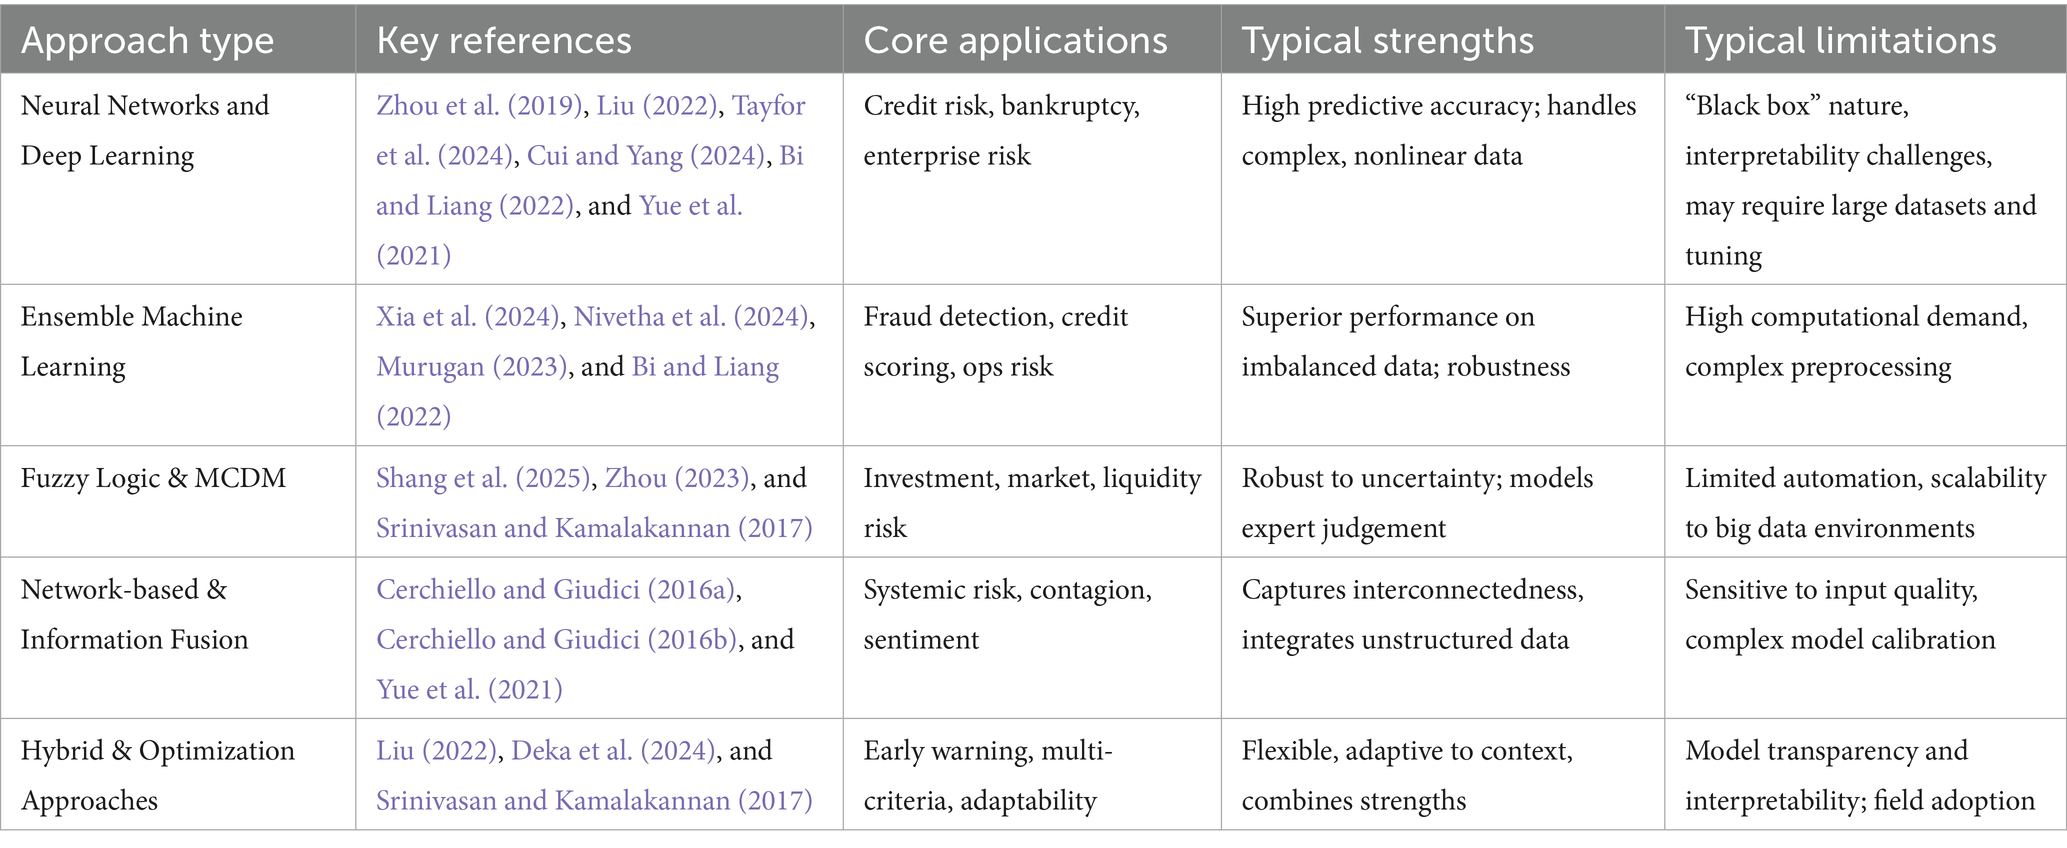Open the Zhou et al. (2019) reference

coord(478,106)
